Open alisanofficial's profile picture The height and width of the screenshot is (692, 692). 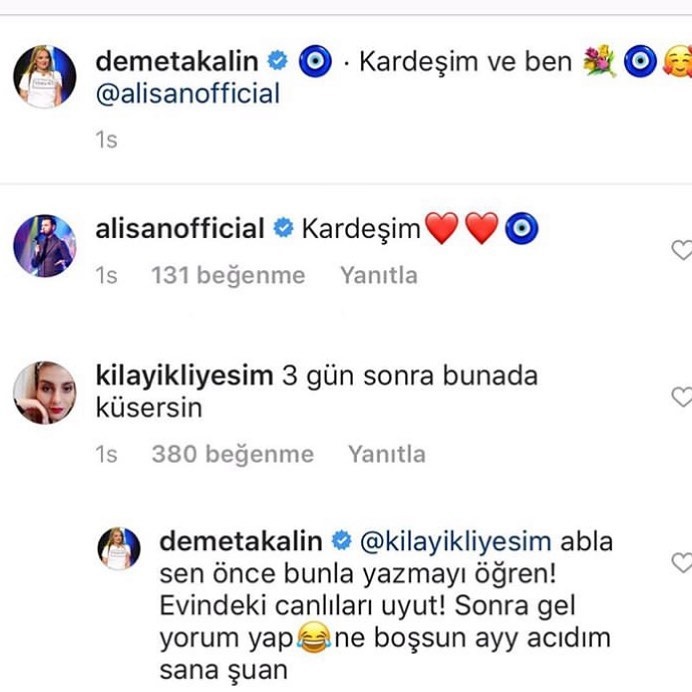coord(45,246)
